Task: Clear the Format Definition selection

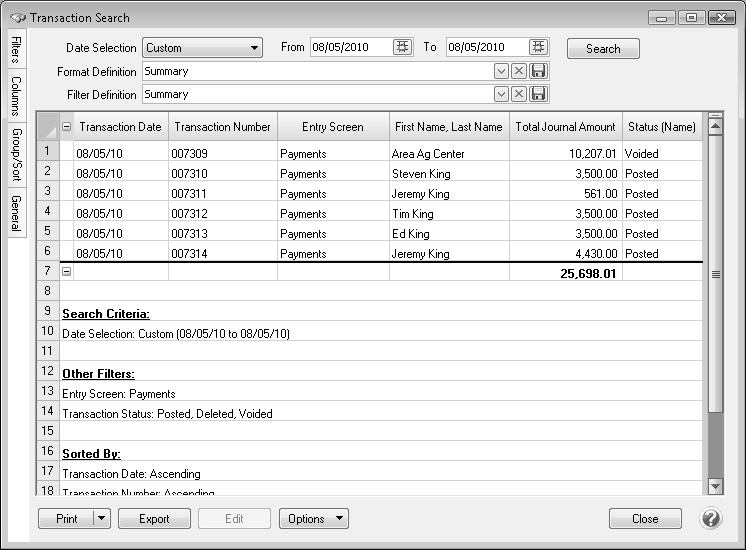Action: click(x=519, y=71)
